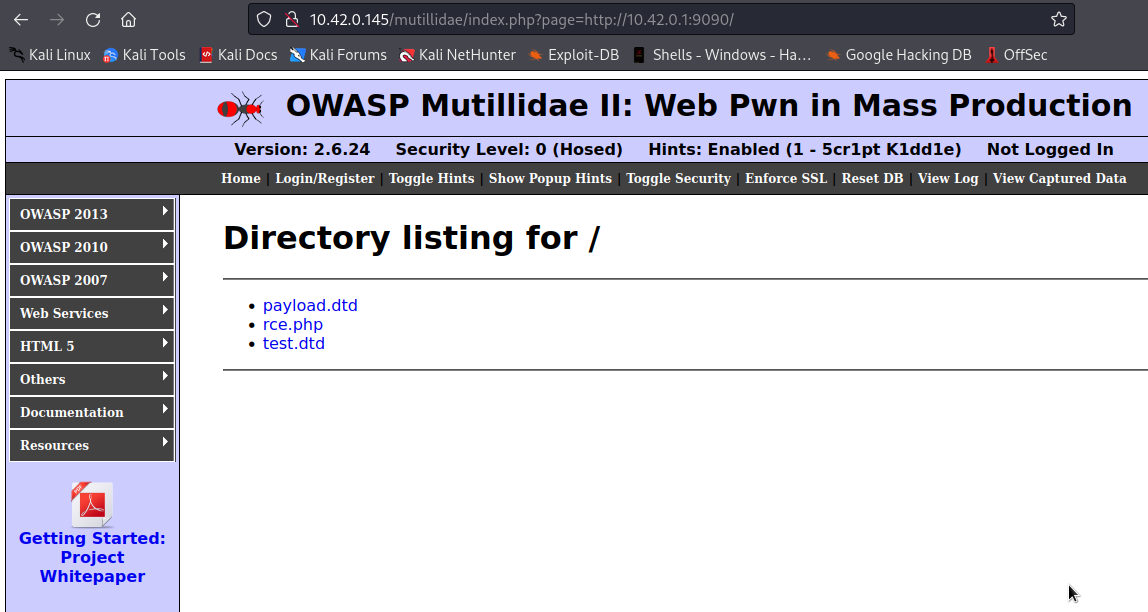Expand Others sidebar menu

pos(92,379)
